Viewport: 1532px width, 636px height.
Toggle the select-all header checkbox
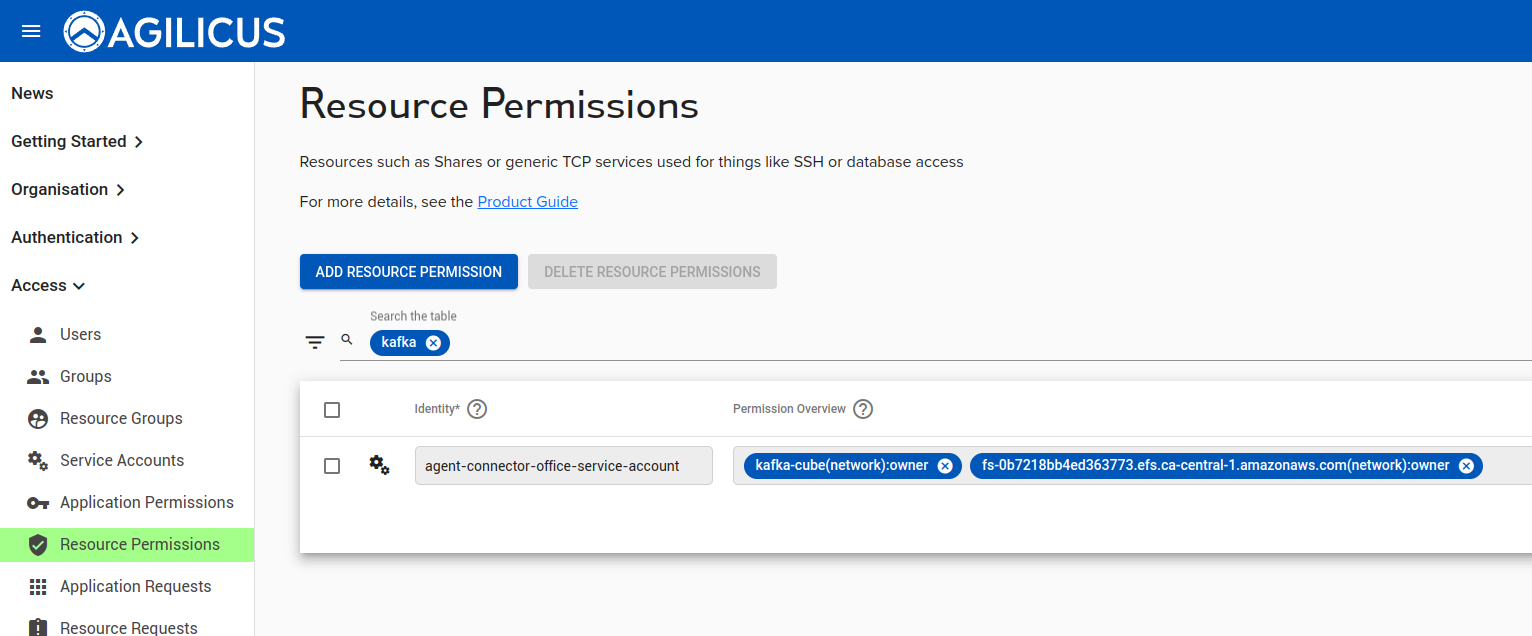[x=332, y=410]
